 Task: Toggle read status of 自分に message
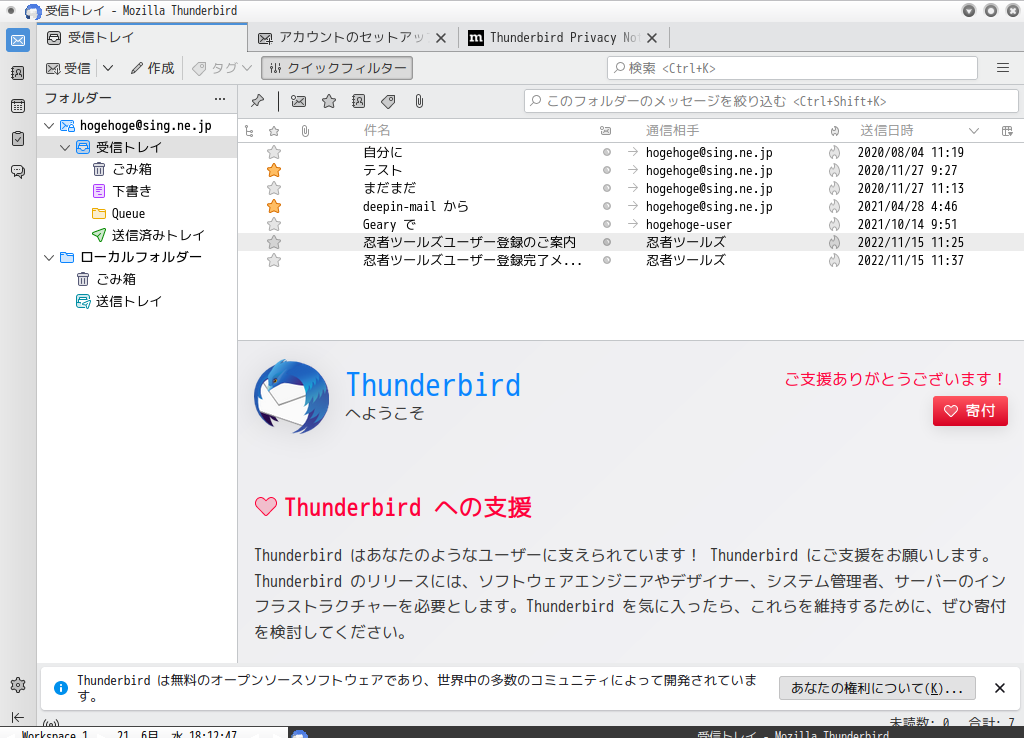point(607,152)
